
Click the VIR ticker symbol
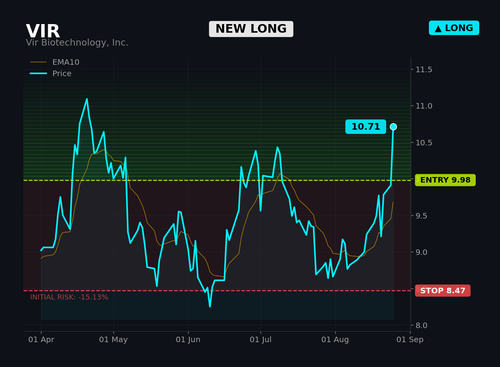tap(43, 31)
